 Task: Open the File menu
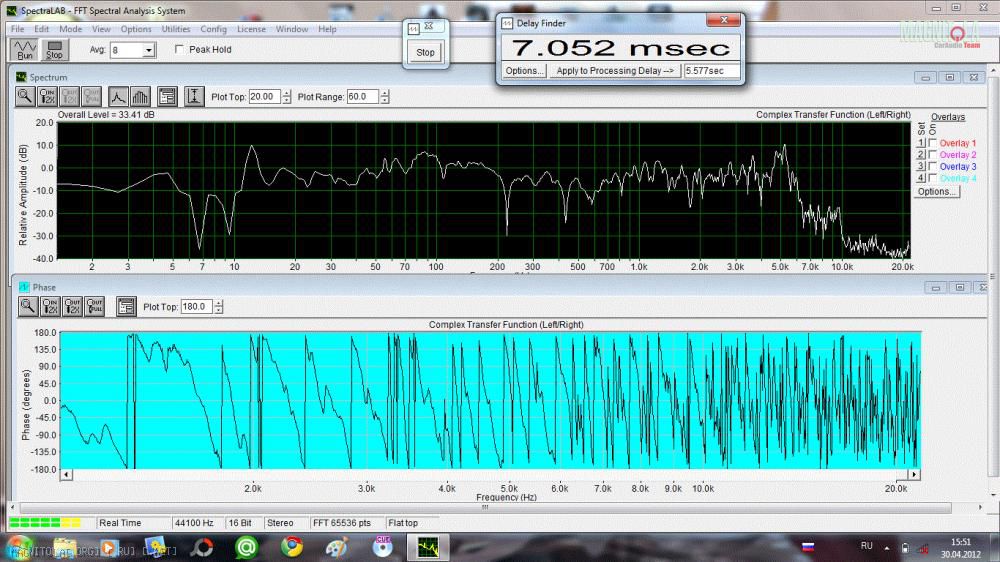(17, 29)
